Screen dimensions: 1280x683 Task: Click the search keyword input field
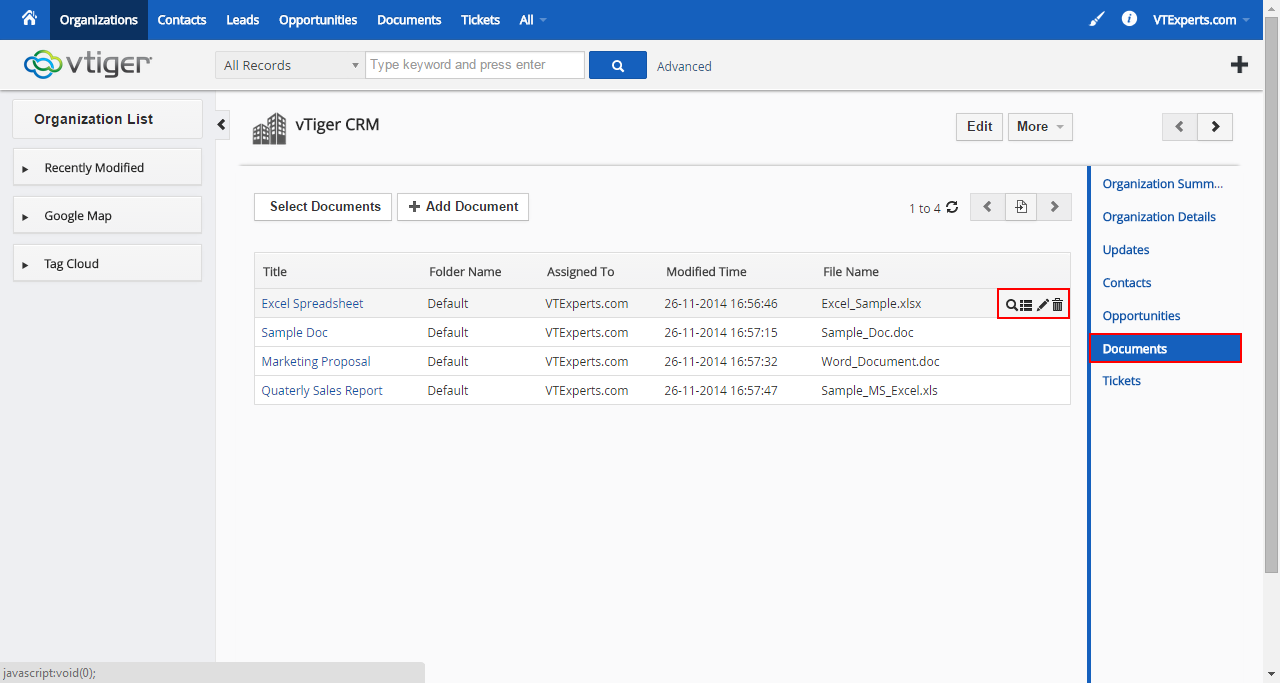click(475, 65)
